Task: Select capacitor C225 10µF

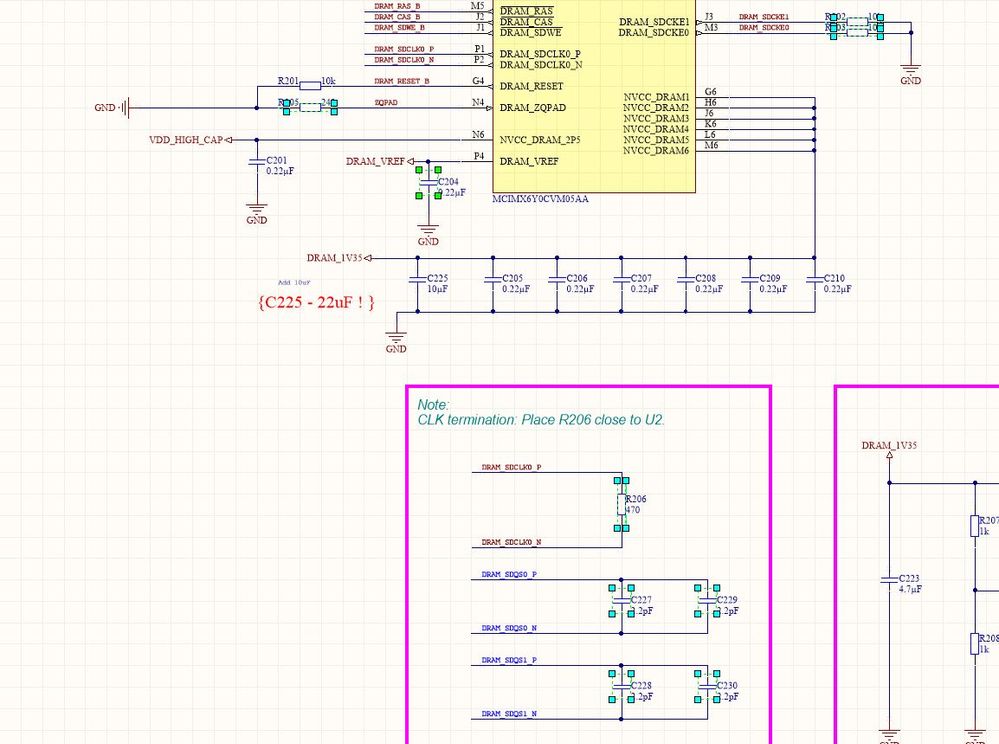Action: (418, 280)
